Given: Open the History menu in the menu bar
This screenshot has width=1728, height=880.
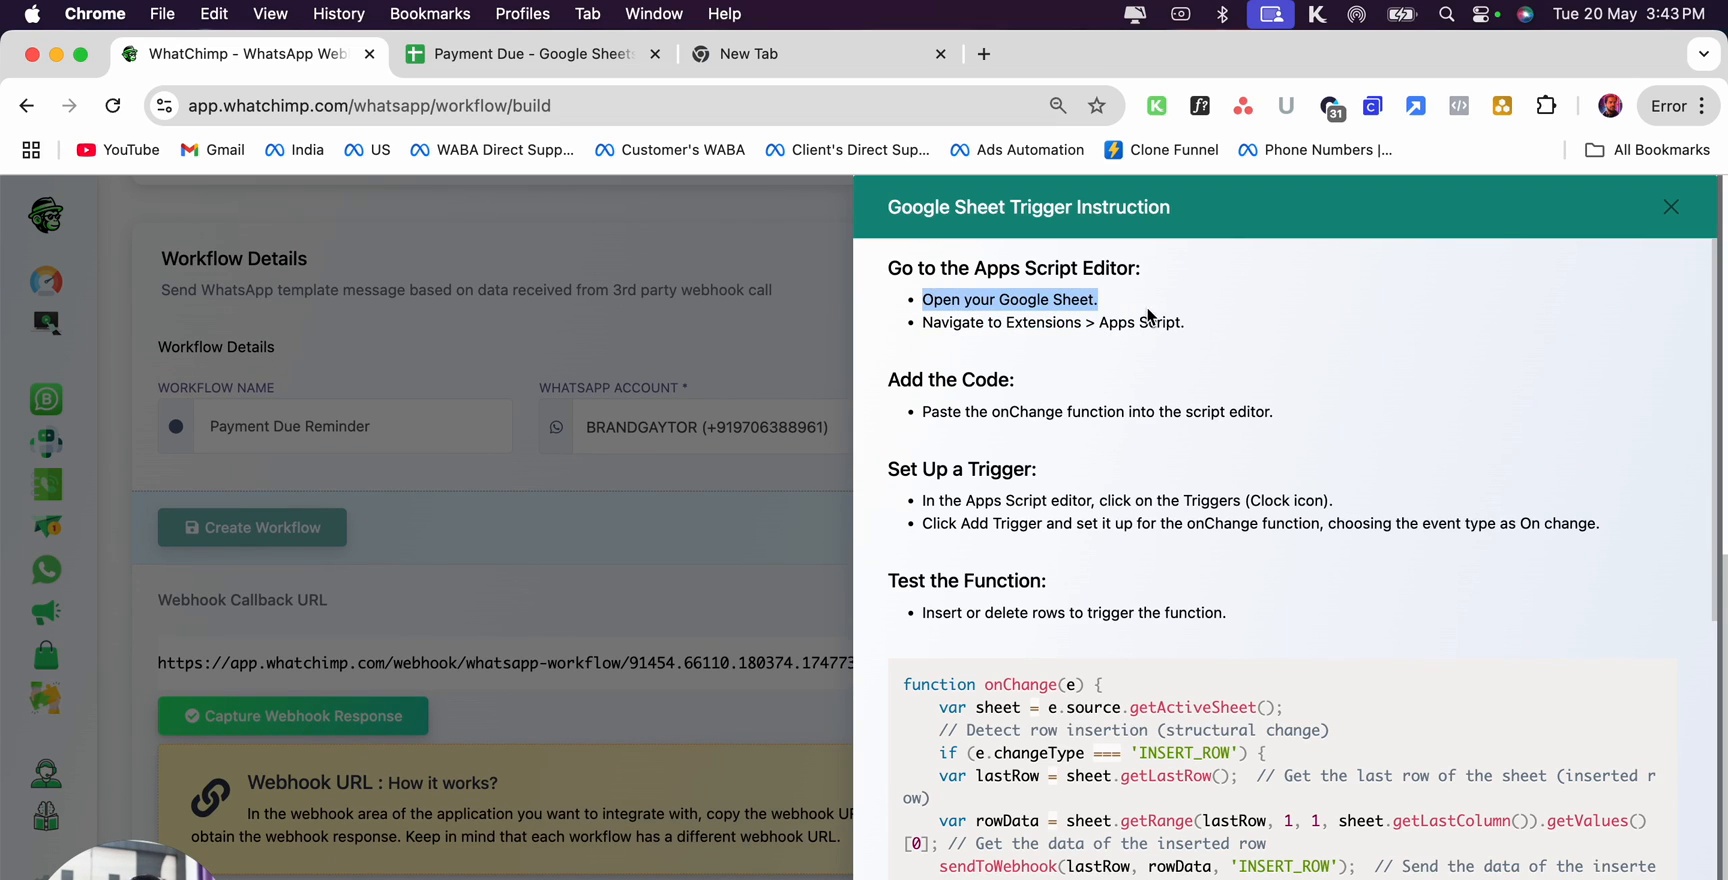Looking at the screenshot, I should pyautogui.click(x=338, y=14).
